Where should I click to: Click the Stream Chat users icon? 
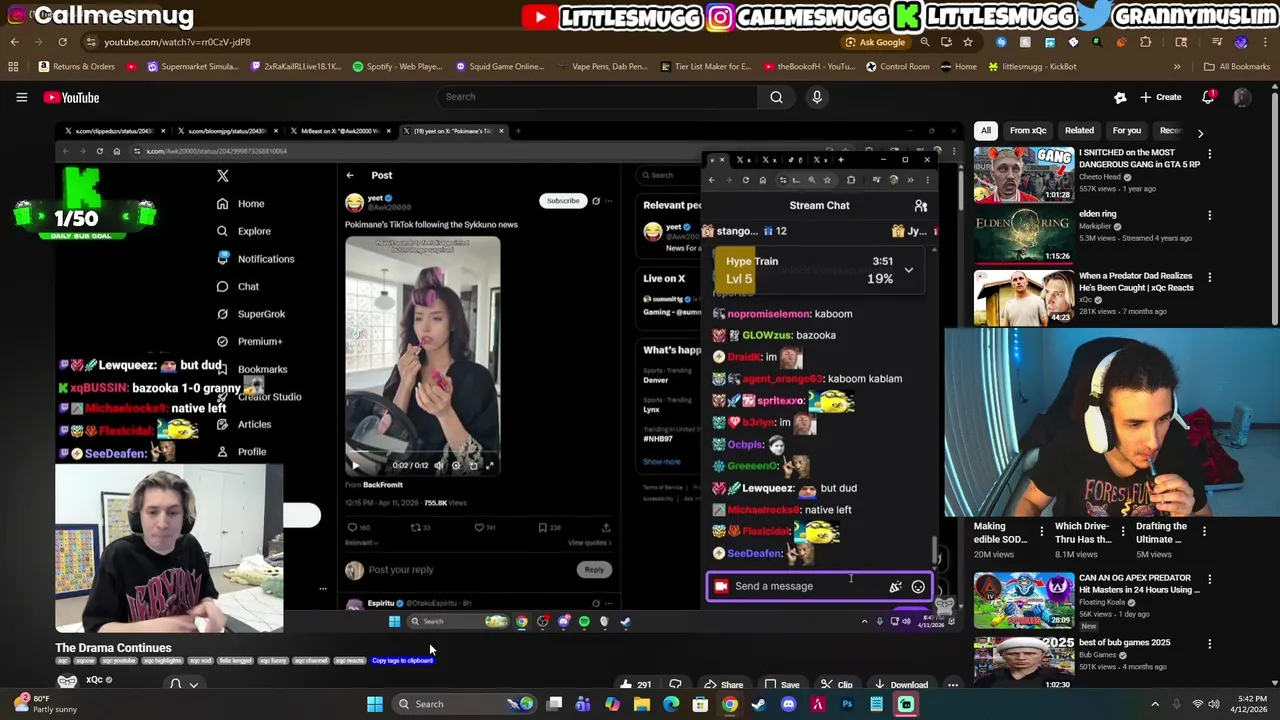[x=921, y=206]
